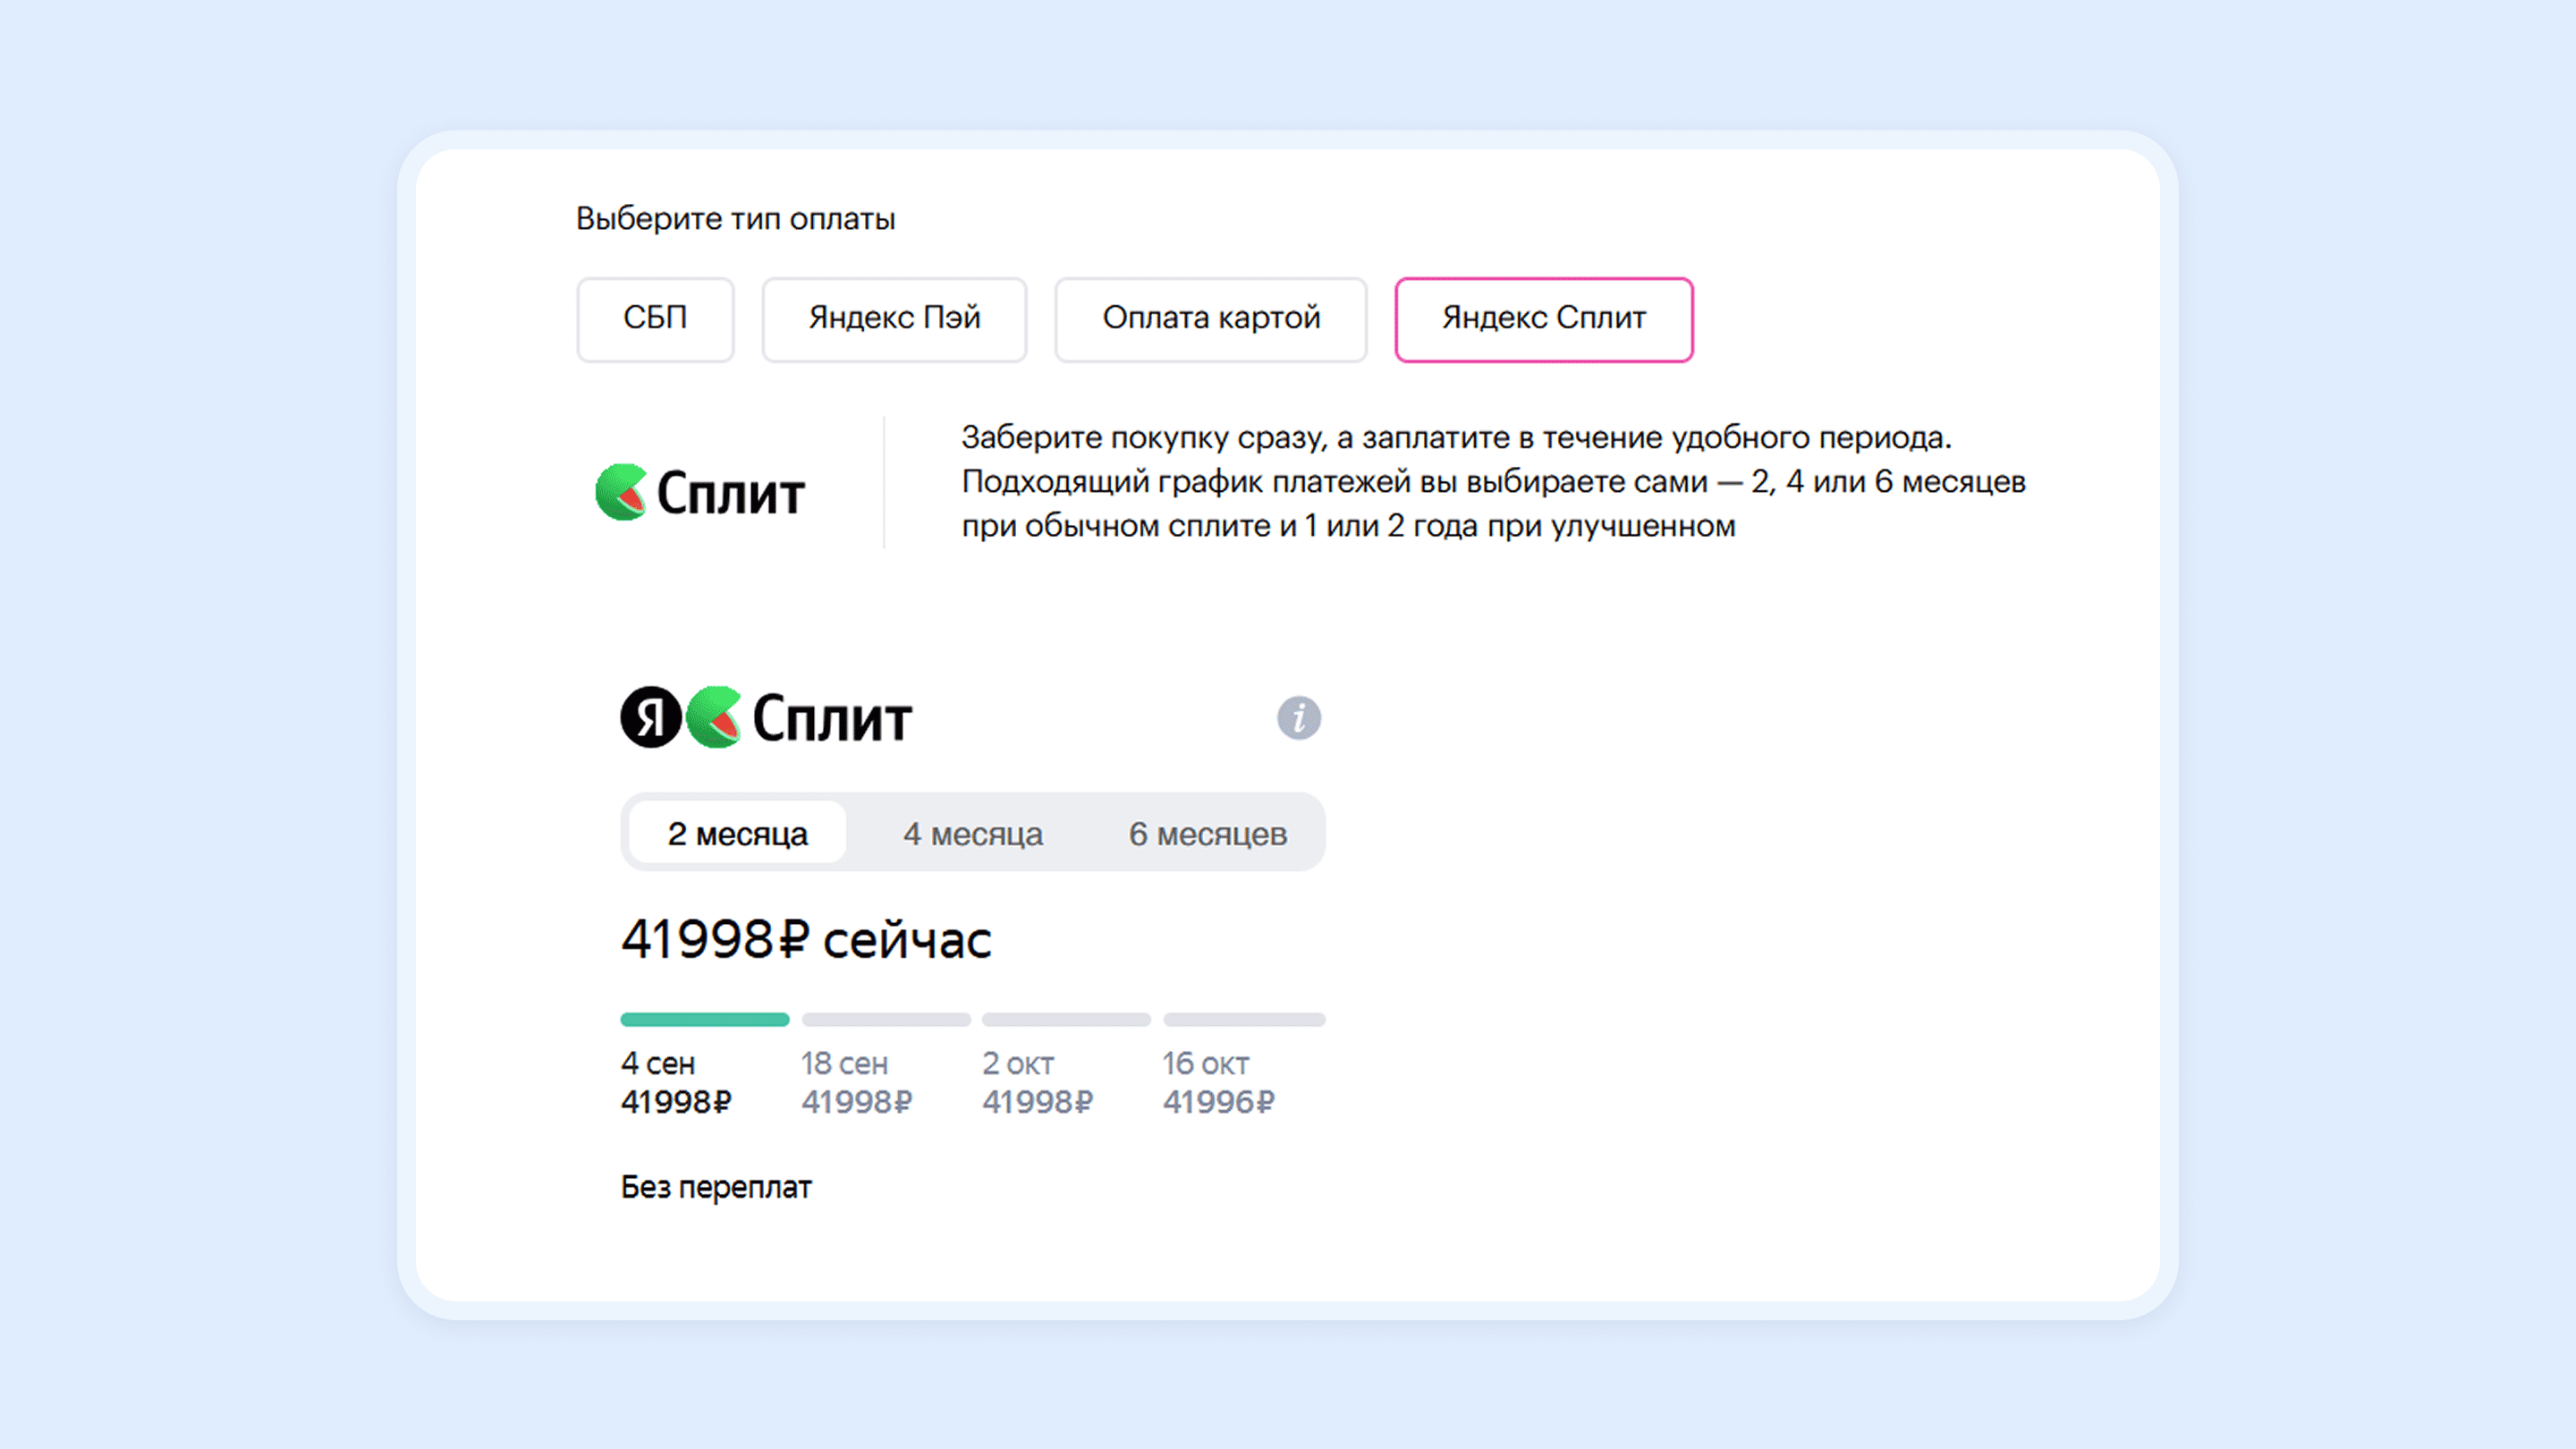The height and width of the screenshot is (1449, 2576).
Task: Click the Выберите тип оплаты heading
Action: pyautogui.click(x=735, y=218)
